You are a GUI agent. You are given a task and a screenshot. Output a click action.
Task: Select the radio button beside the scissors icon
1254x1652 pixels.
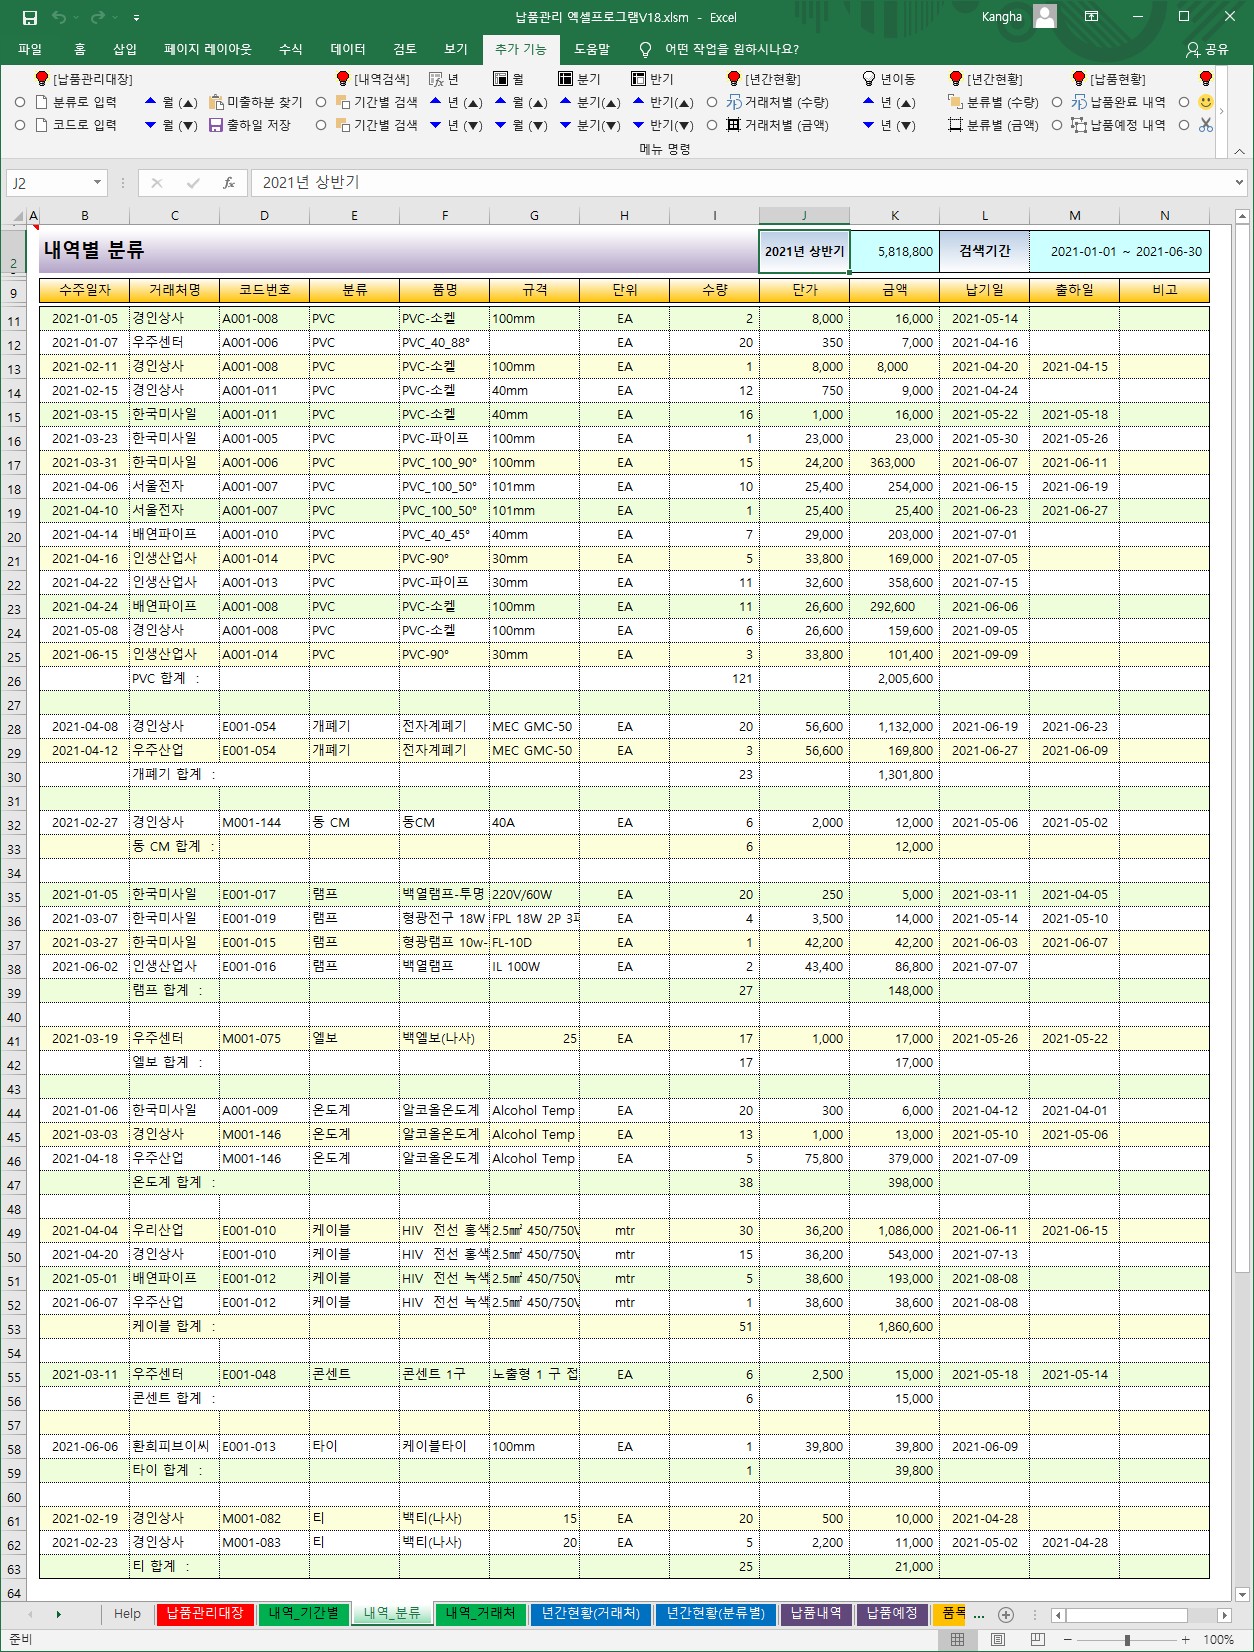pos(1184,125)
